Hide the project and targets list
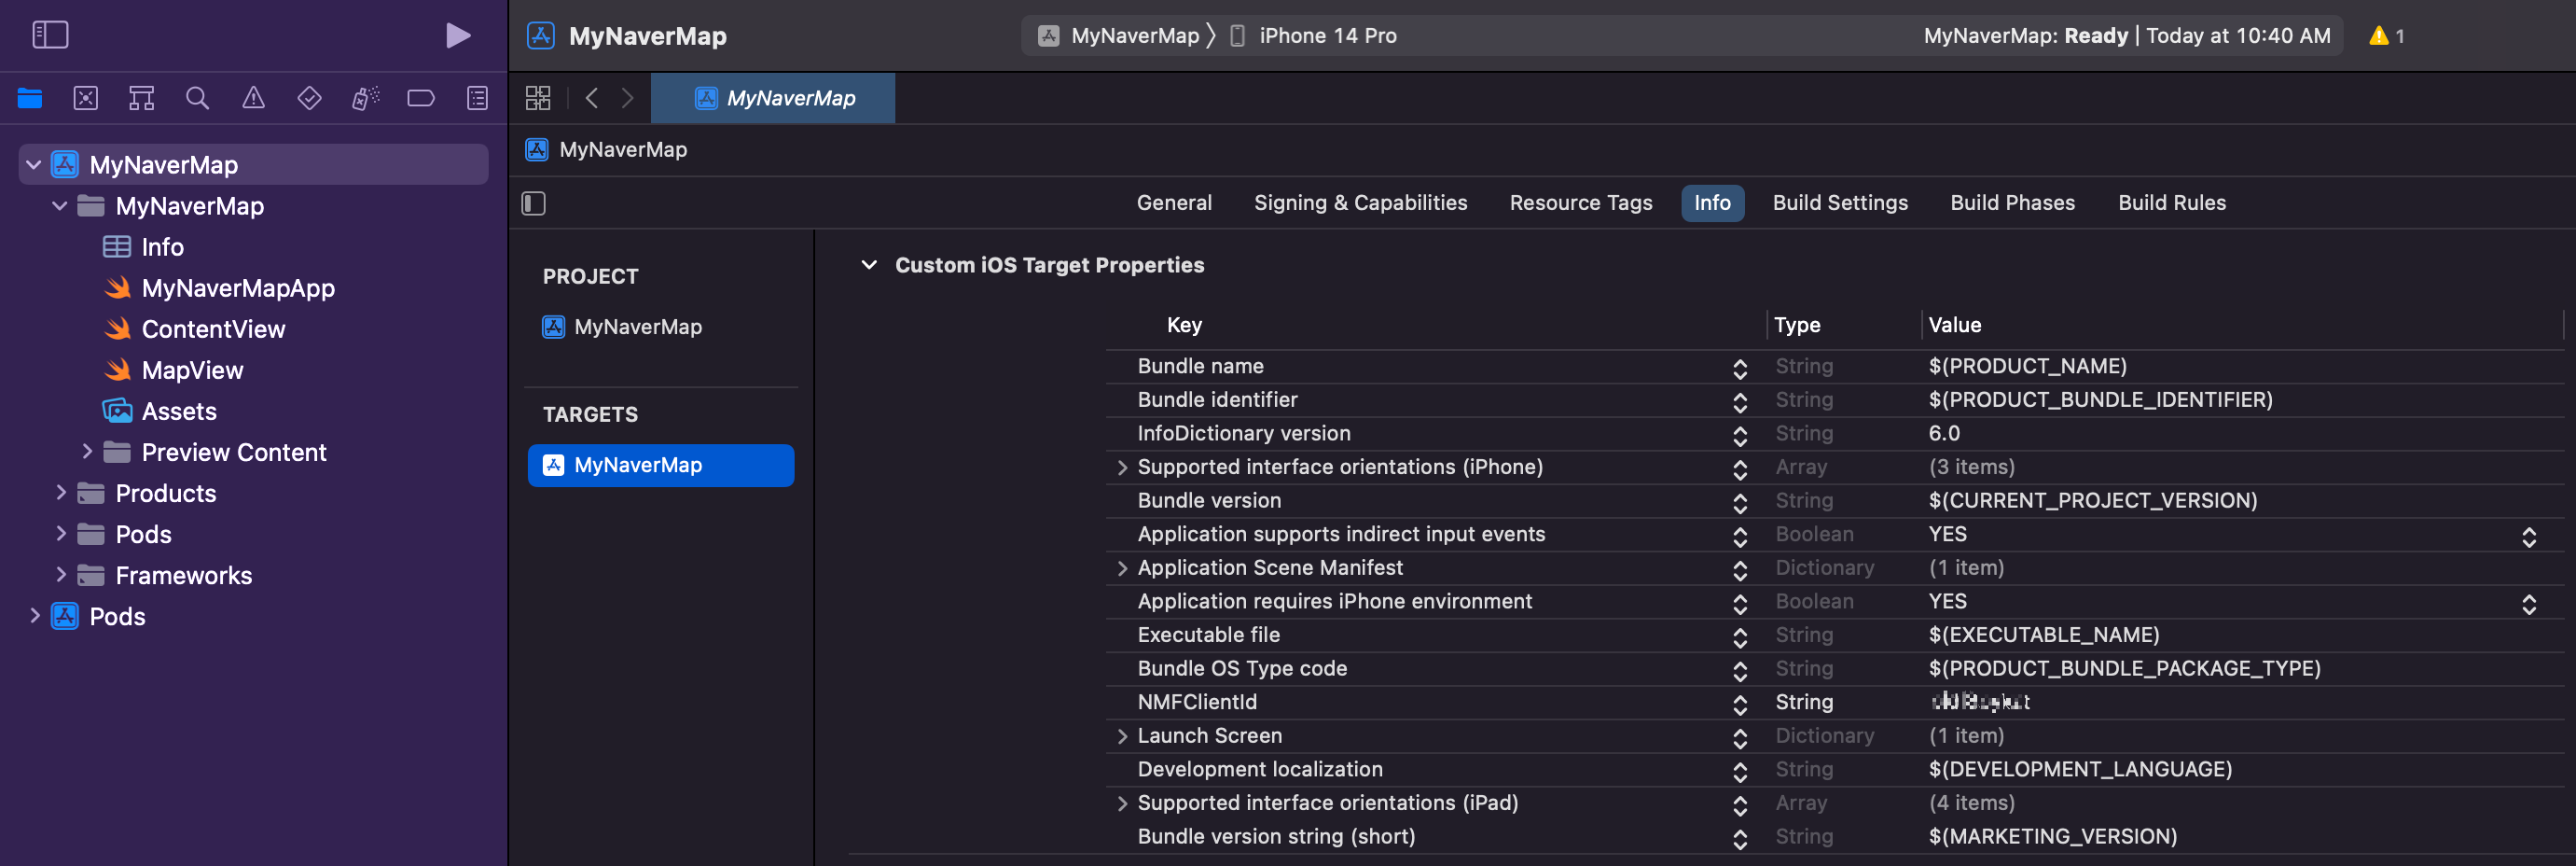 (x=534, y=204)
